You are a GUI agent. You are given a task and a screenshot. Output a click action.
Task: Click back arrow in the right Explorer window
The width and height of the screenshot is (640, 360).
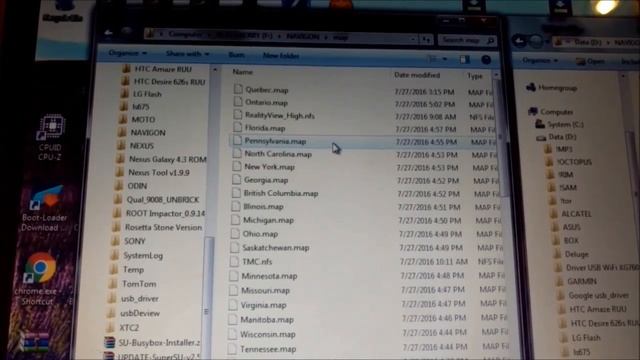click(x=520, y=41)
